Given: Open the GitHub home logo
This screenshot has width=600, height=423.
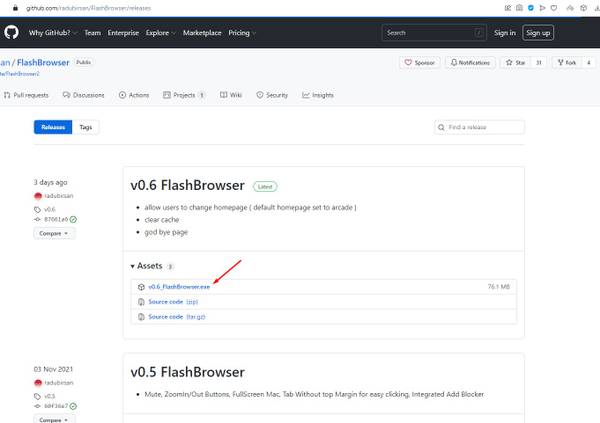Looking at the screenshot, I should pos(11,33).
